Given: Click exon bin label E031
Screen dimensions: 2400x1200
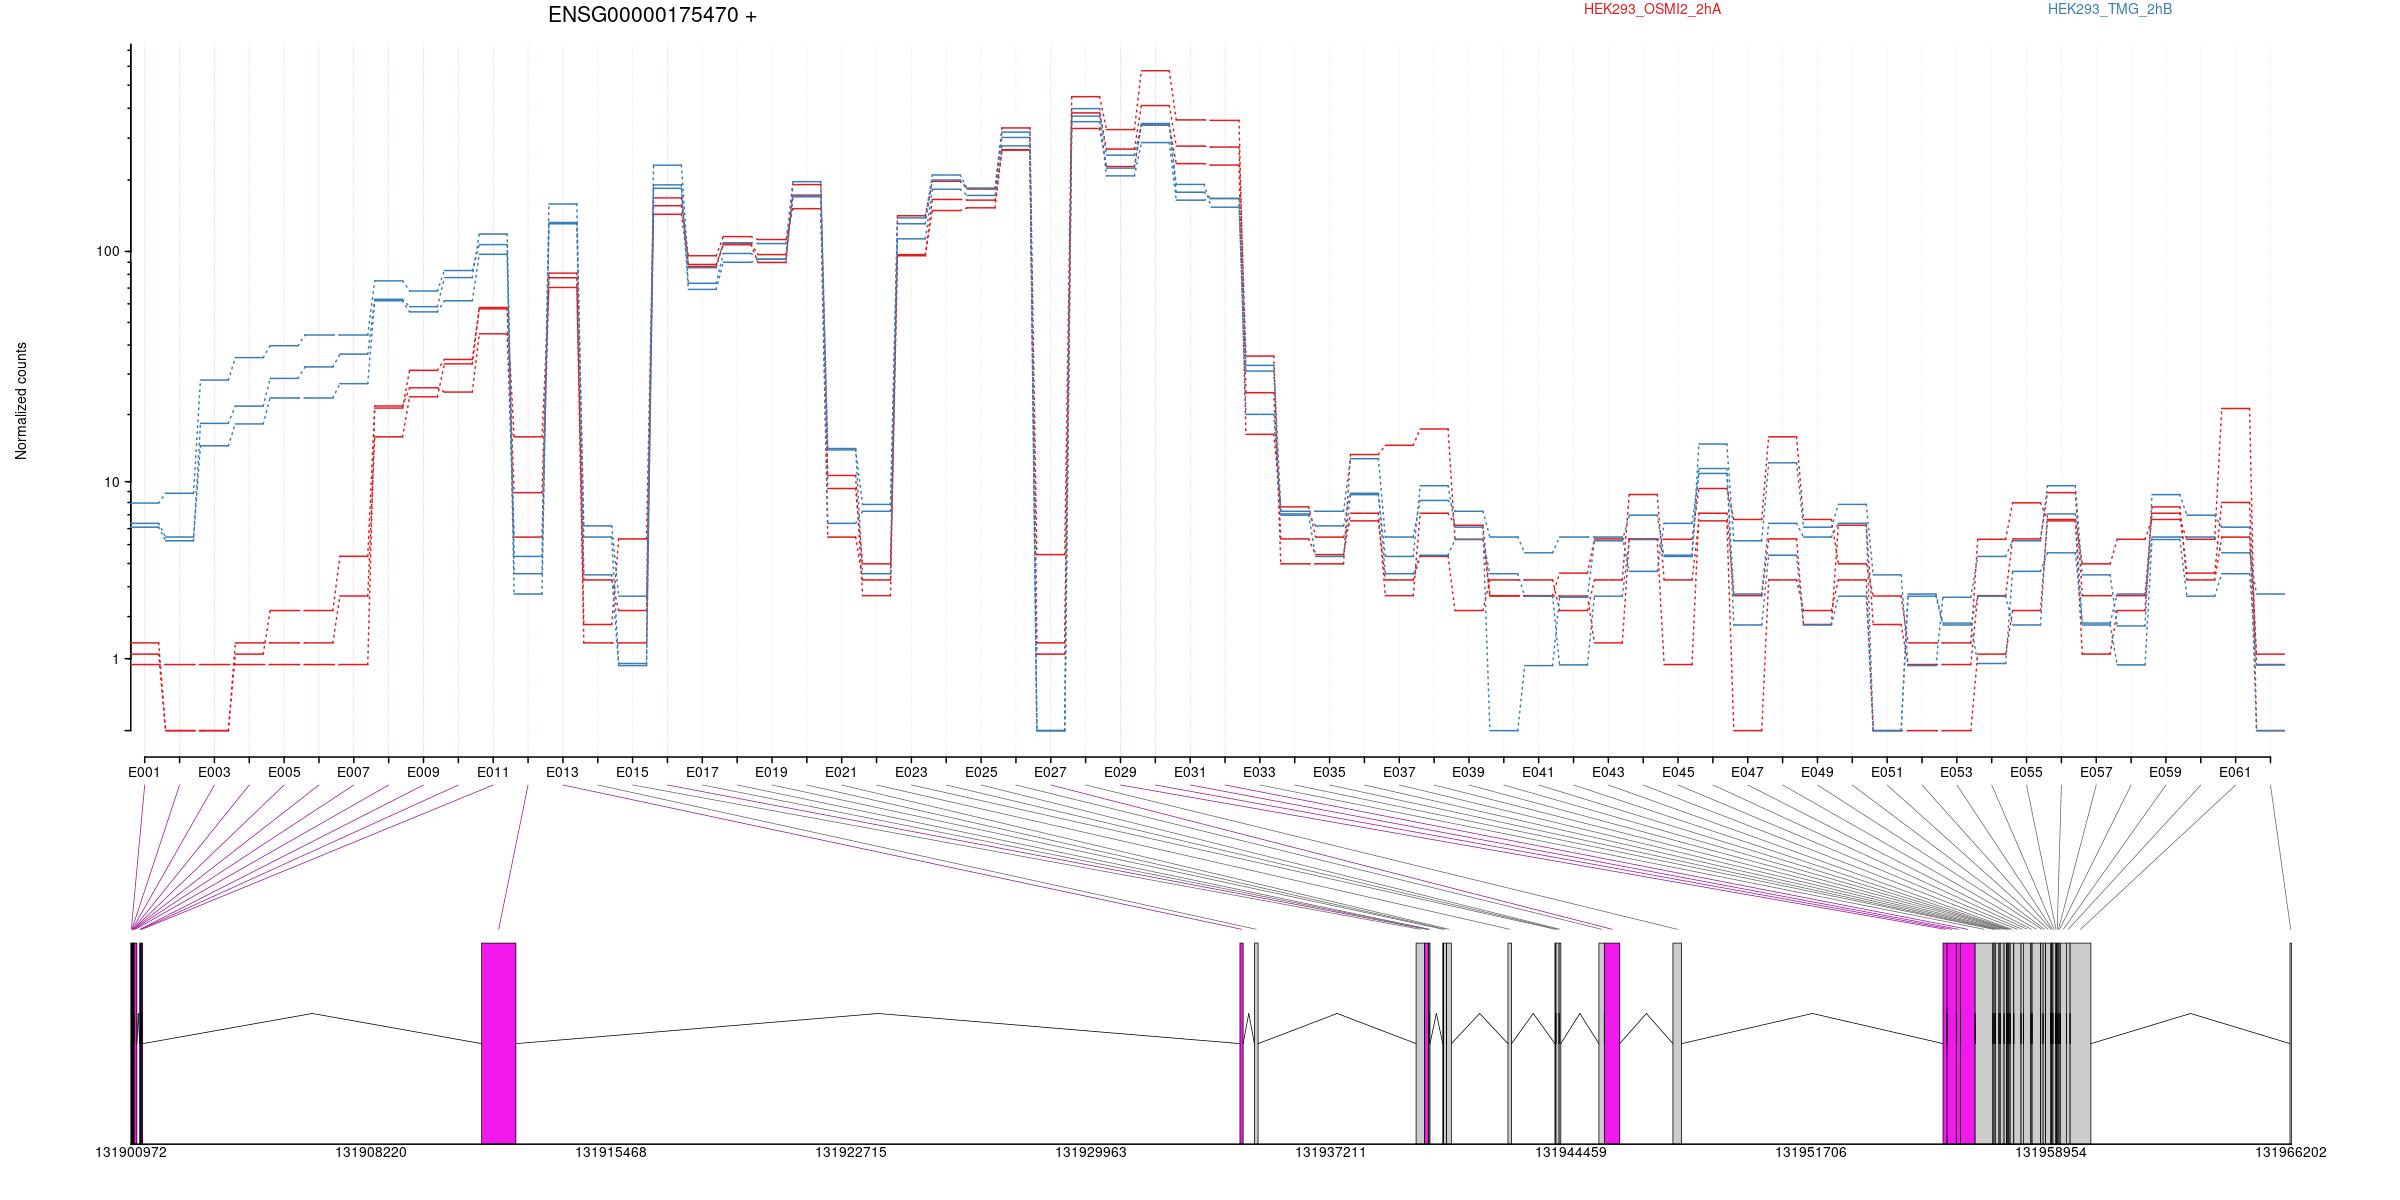Looking at the screenshot, I should pos(1190,772).
